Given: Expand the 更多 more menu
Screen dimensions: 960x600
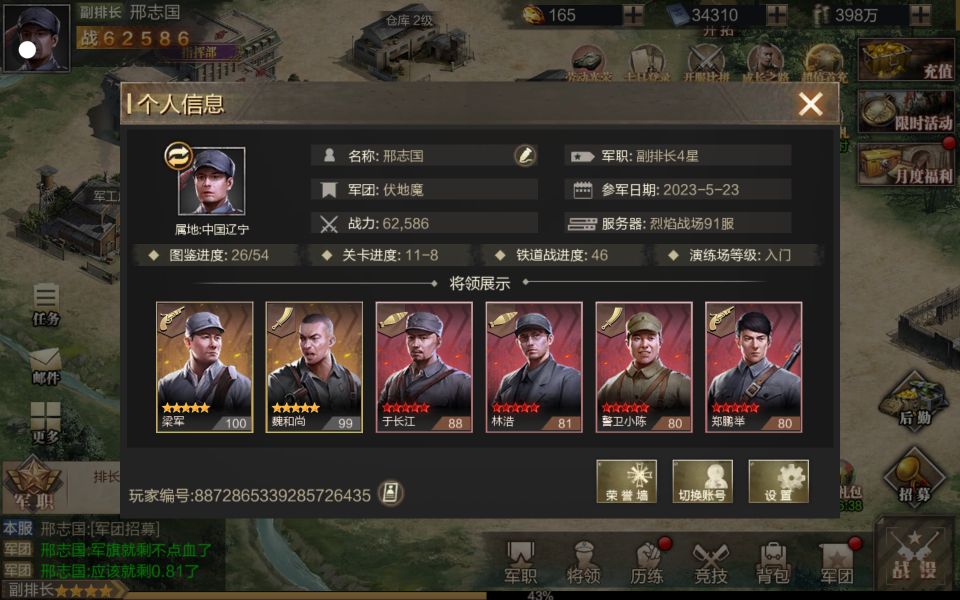Looking at the screenshot, I should click(x=46, y=423).
